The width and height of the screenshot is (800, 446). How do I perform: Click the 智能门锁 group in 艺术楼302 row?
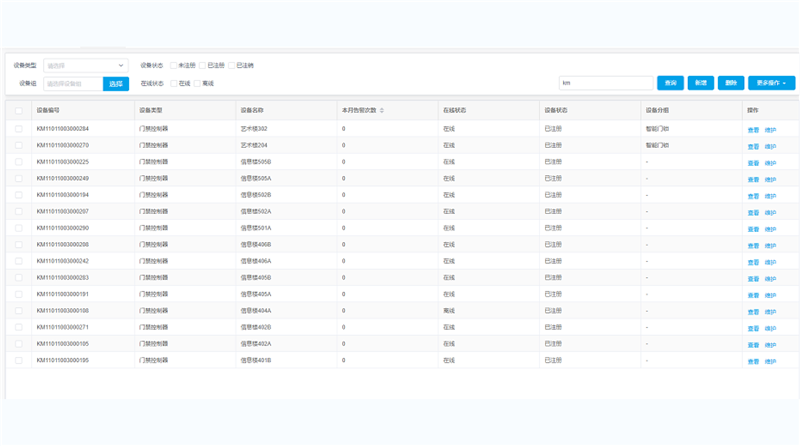657,129
